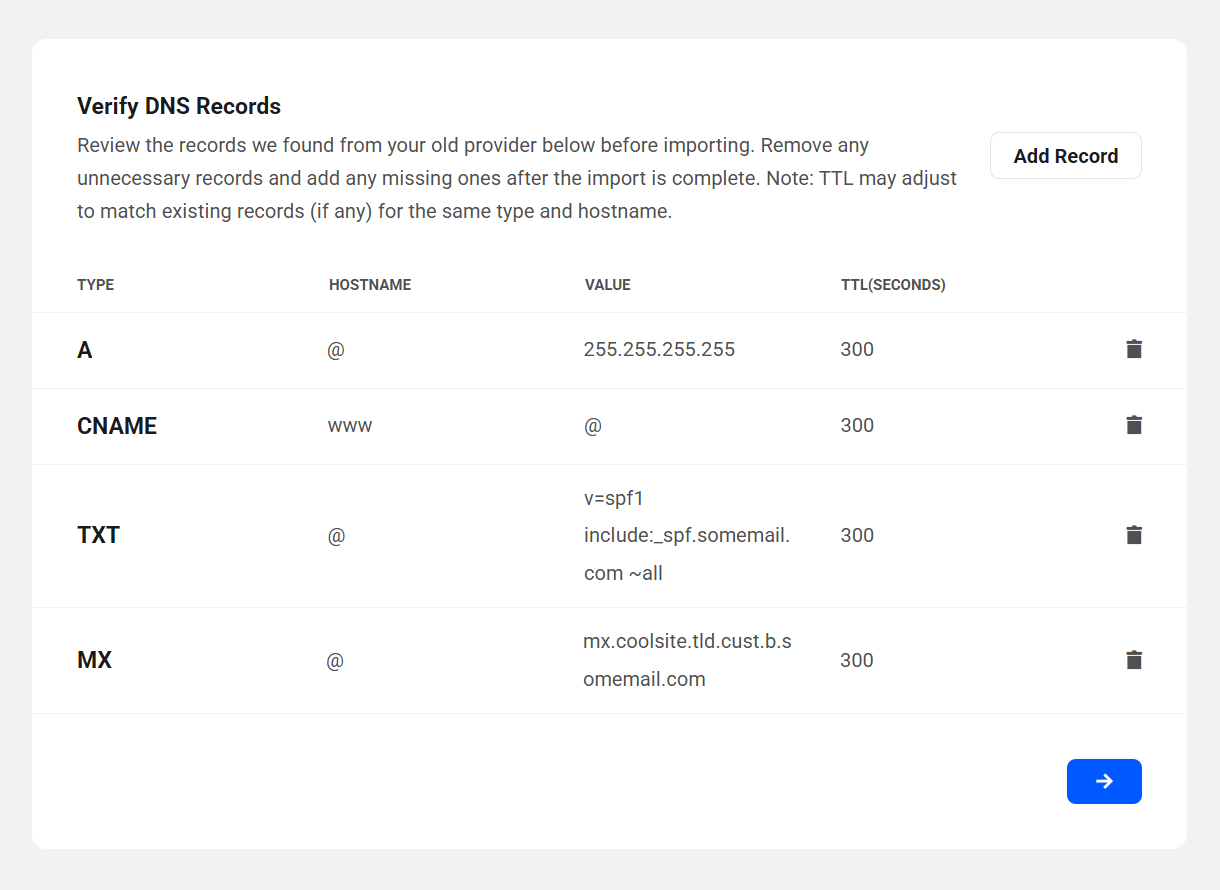This screenshot has height=890, width=1220.
Task: Select the www hostname cell
Action: click(x=350, y=426)
